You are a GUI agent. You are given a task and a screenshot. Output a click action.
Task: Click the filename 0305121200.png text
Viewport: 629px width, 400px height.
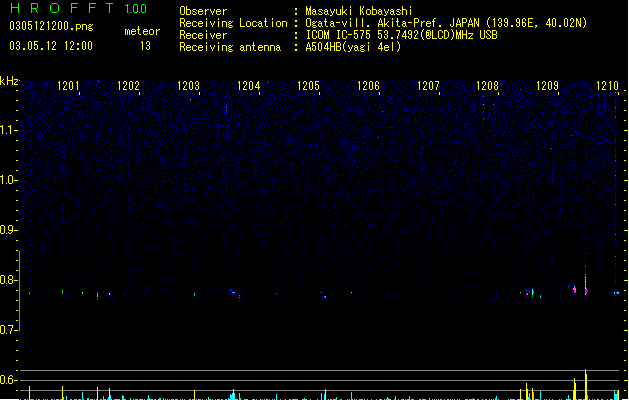tap(51, 26)
